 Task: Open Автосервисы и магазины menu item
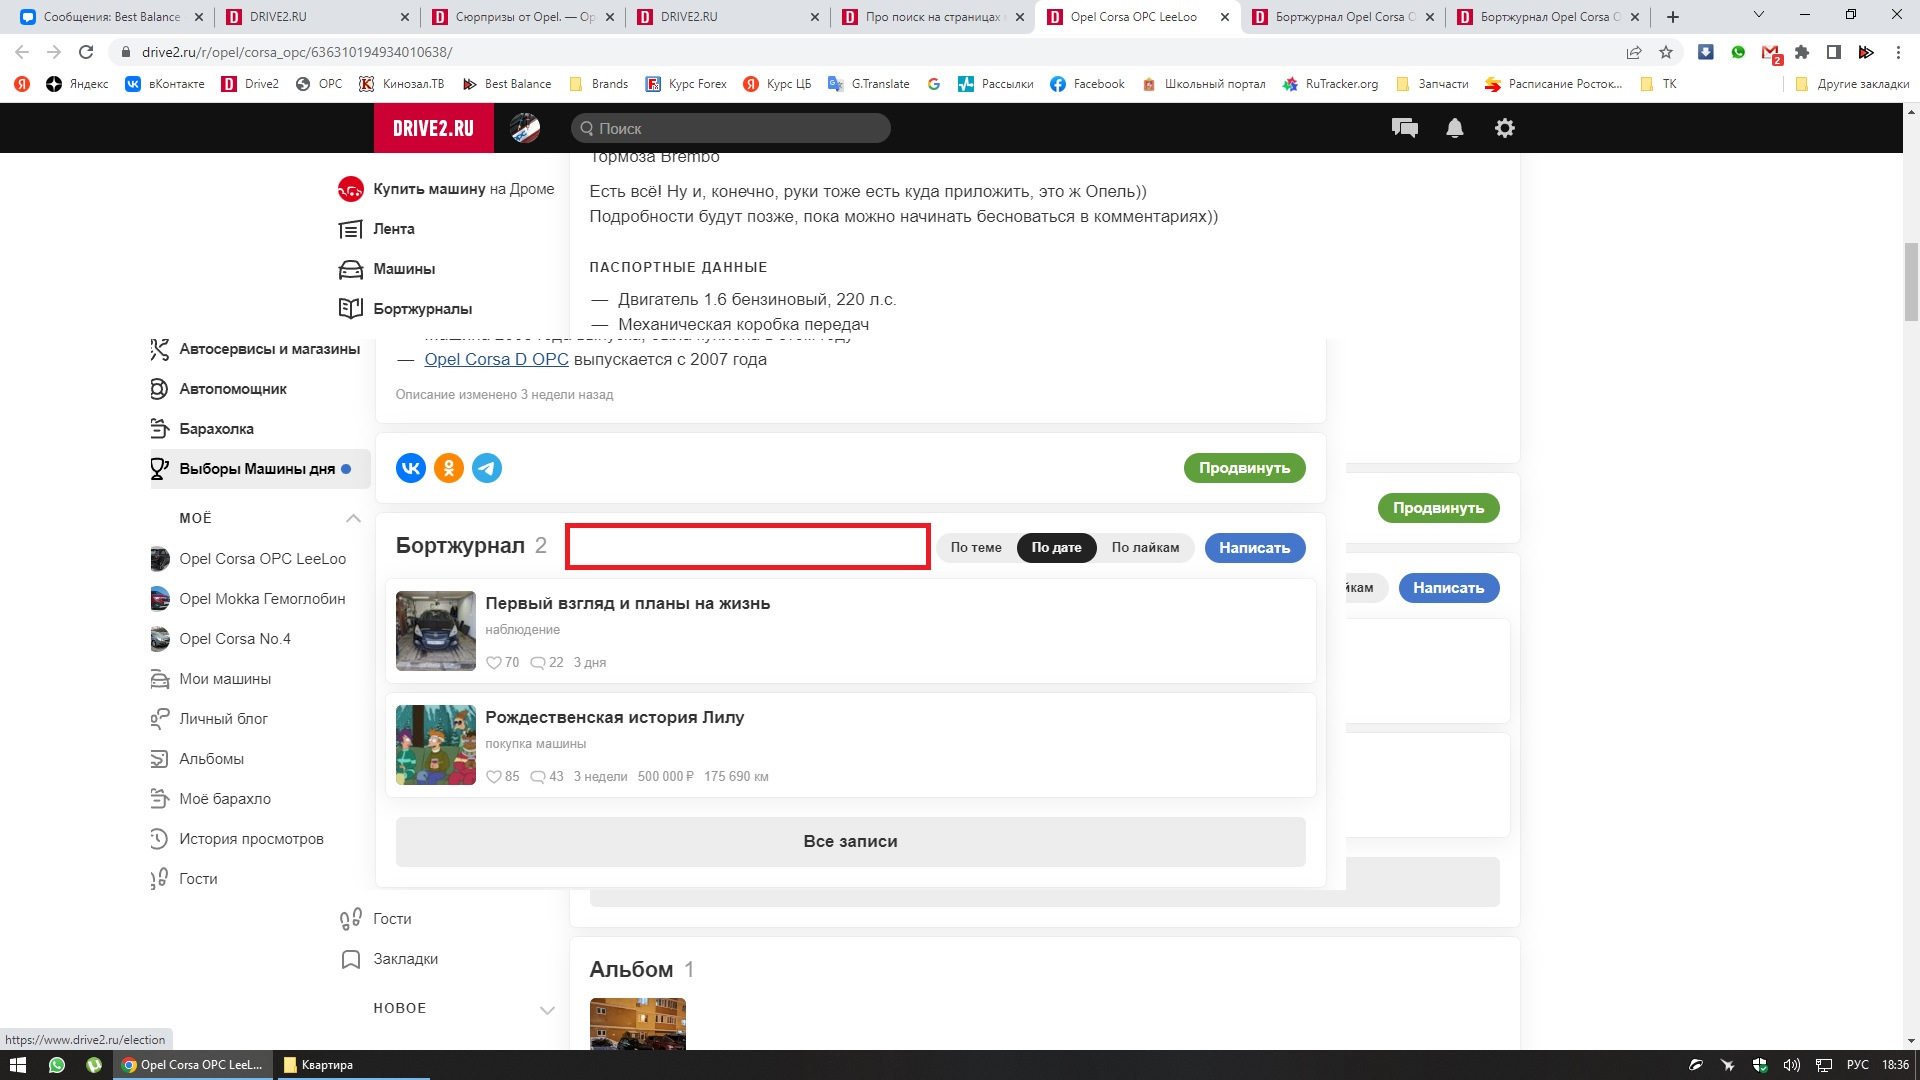[x=269, y=349]
